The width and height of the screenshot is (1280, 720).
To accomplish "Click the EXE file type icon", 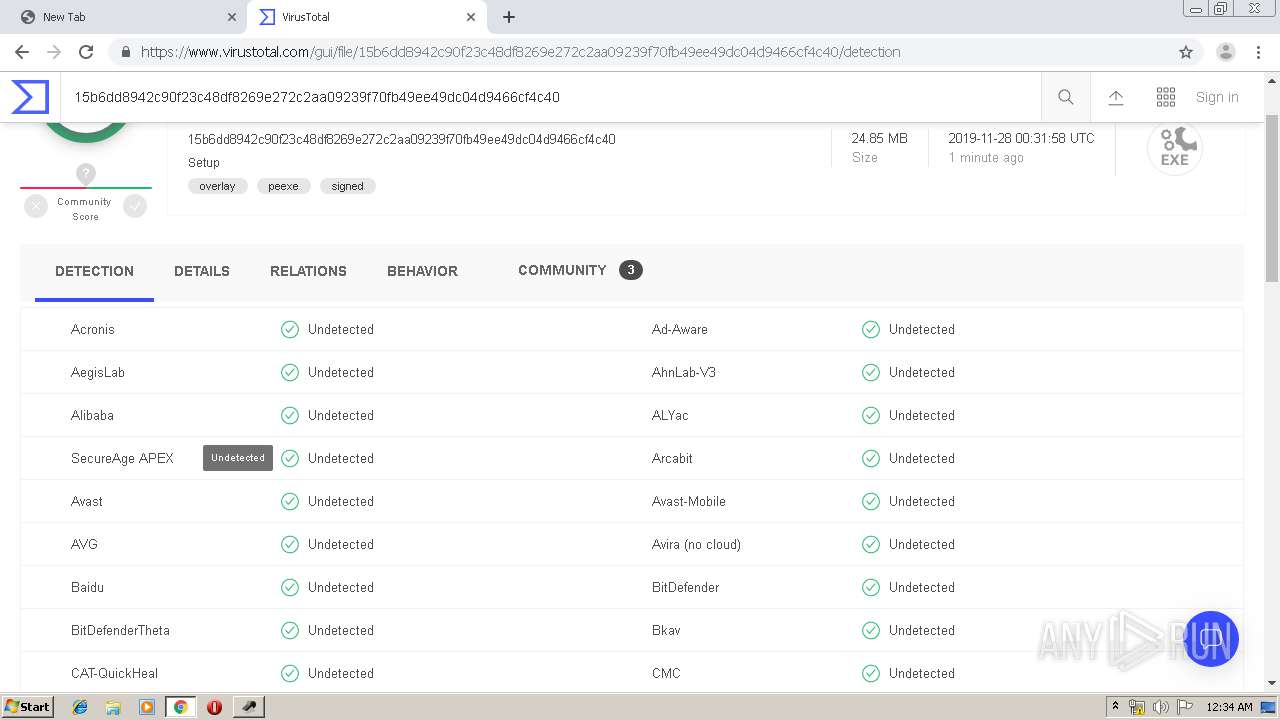I will [x=1174, y=148].
